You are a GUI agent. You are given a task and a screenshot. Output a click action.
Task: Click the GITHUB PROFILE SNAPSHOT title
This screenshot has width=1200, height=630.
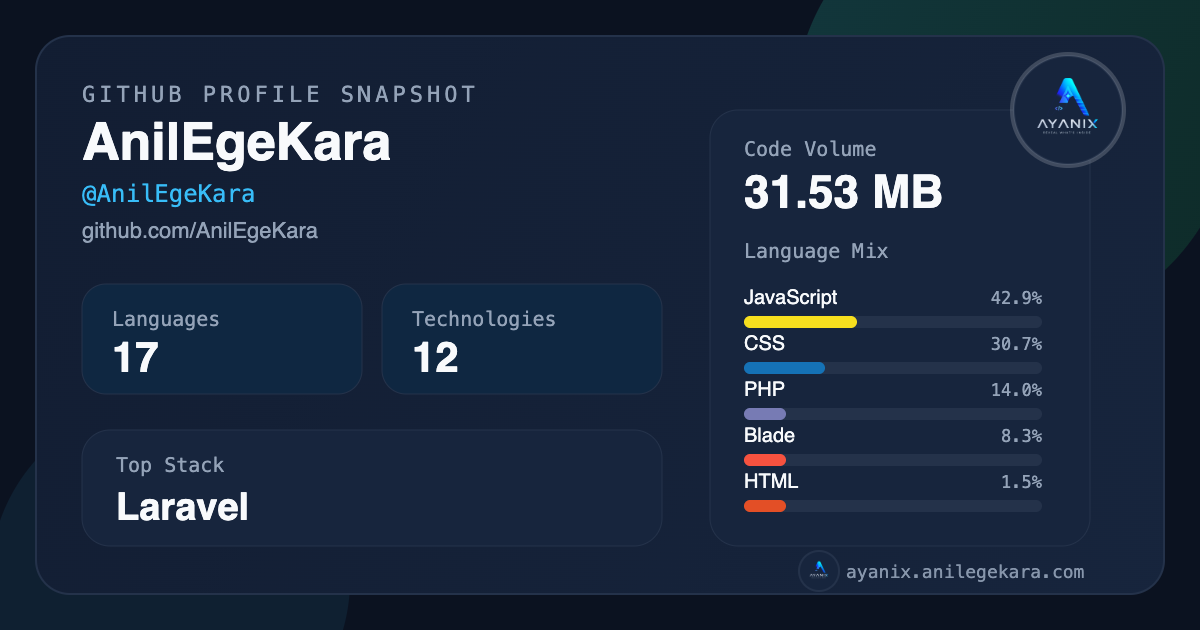point(279,94)
